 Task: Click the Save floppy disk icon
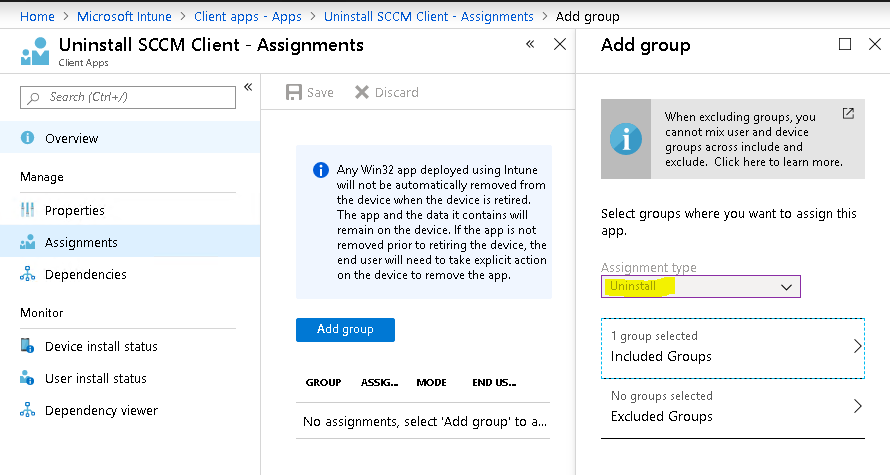pos(293,93)
